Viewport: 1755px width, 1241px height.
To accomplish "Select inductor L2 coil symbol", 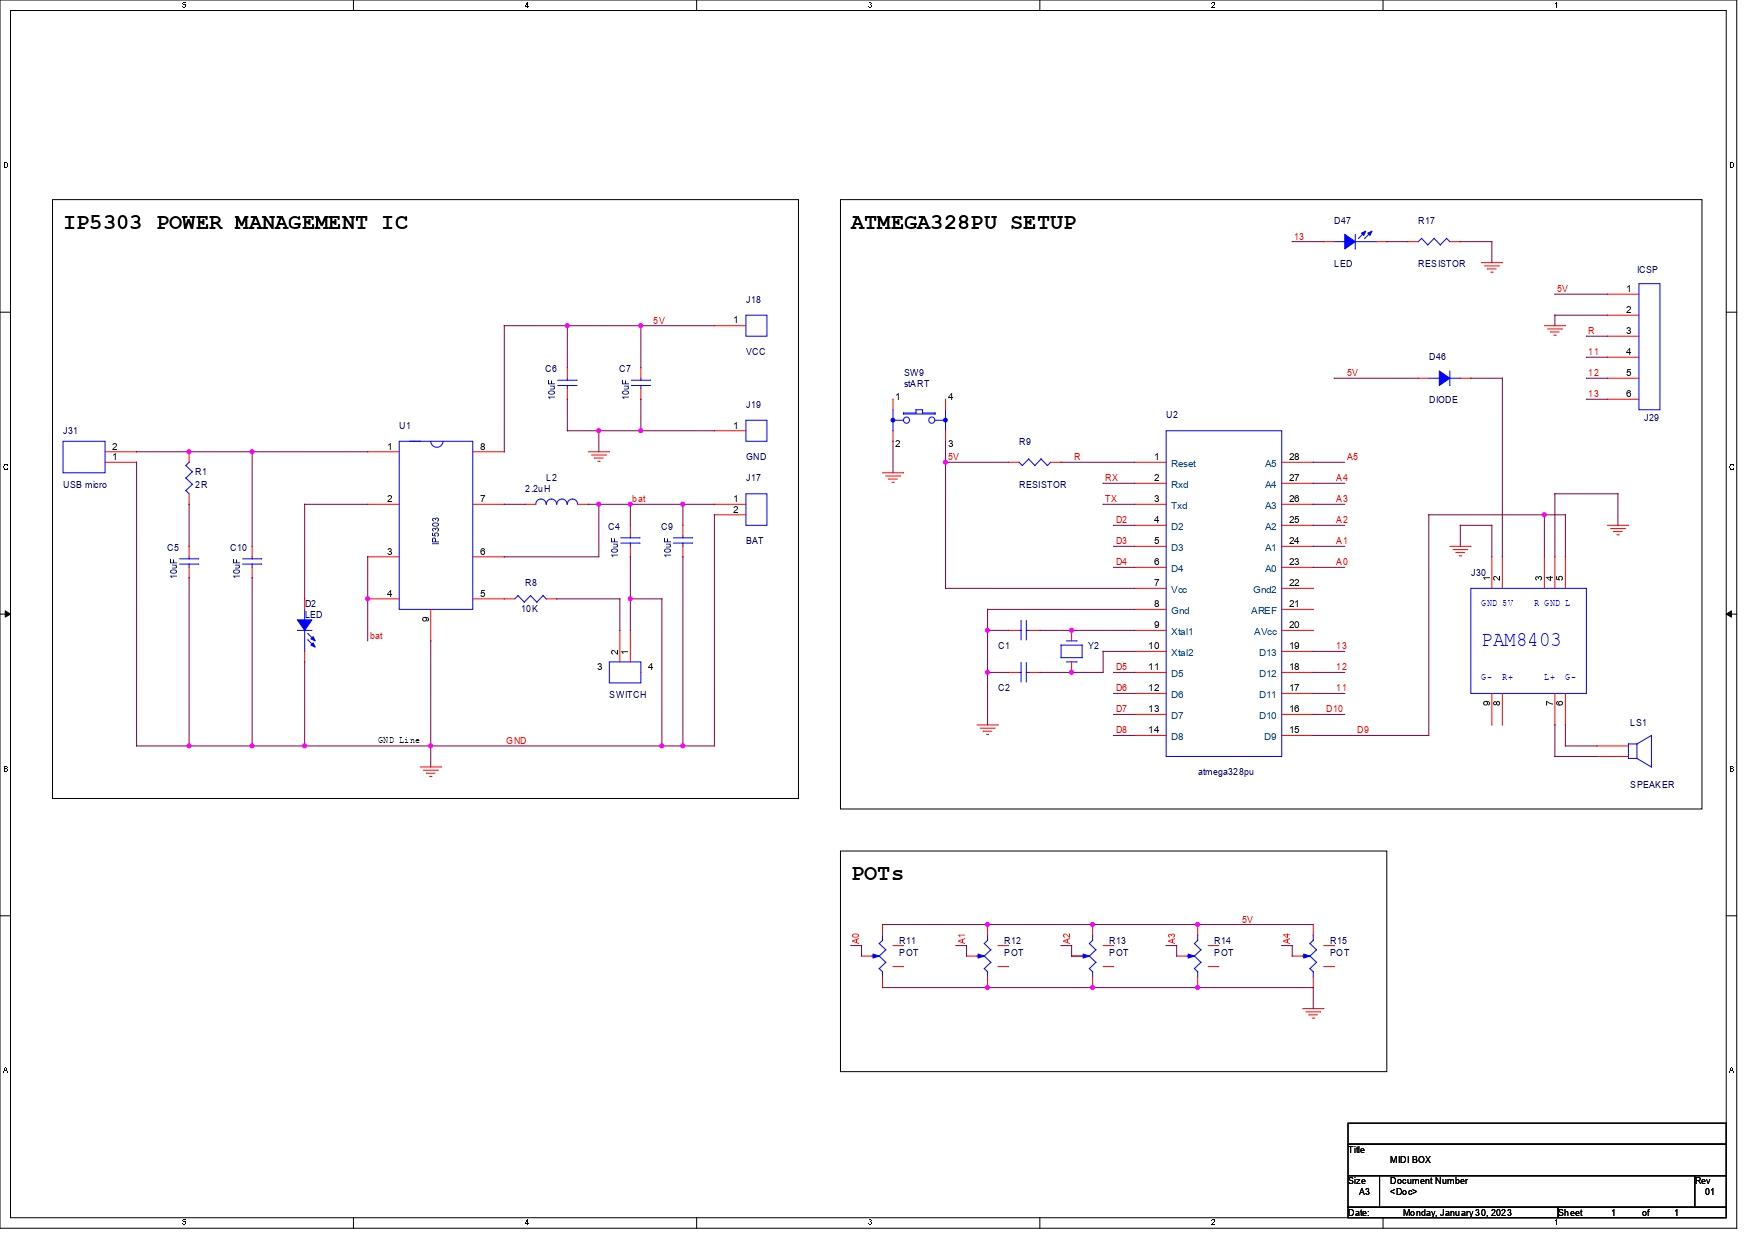I will [x=556, y=502].
